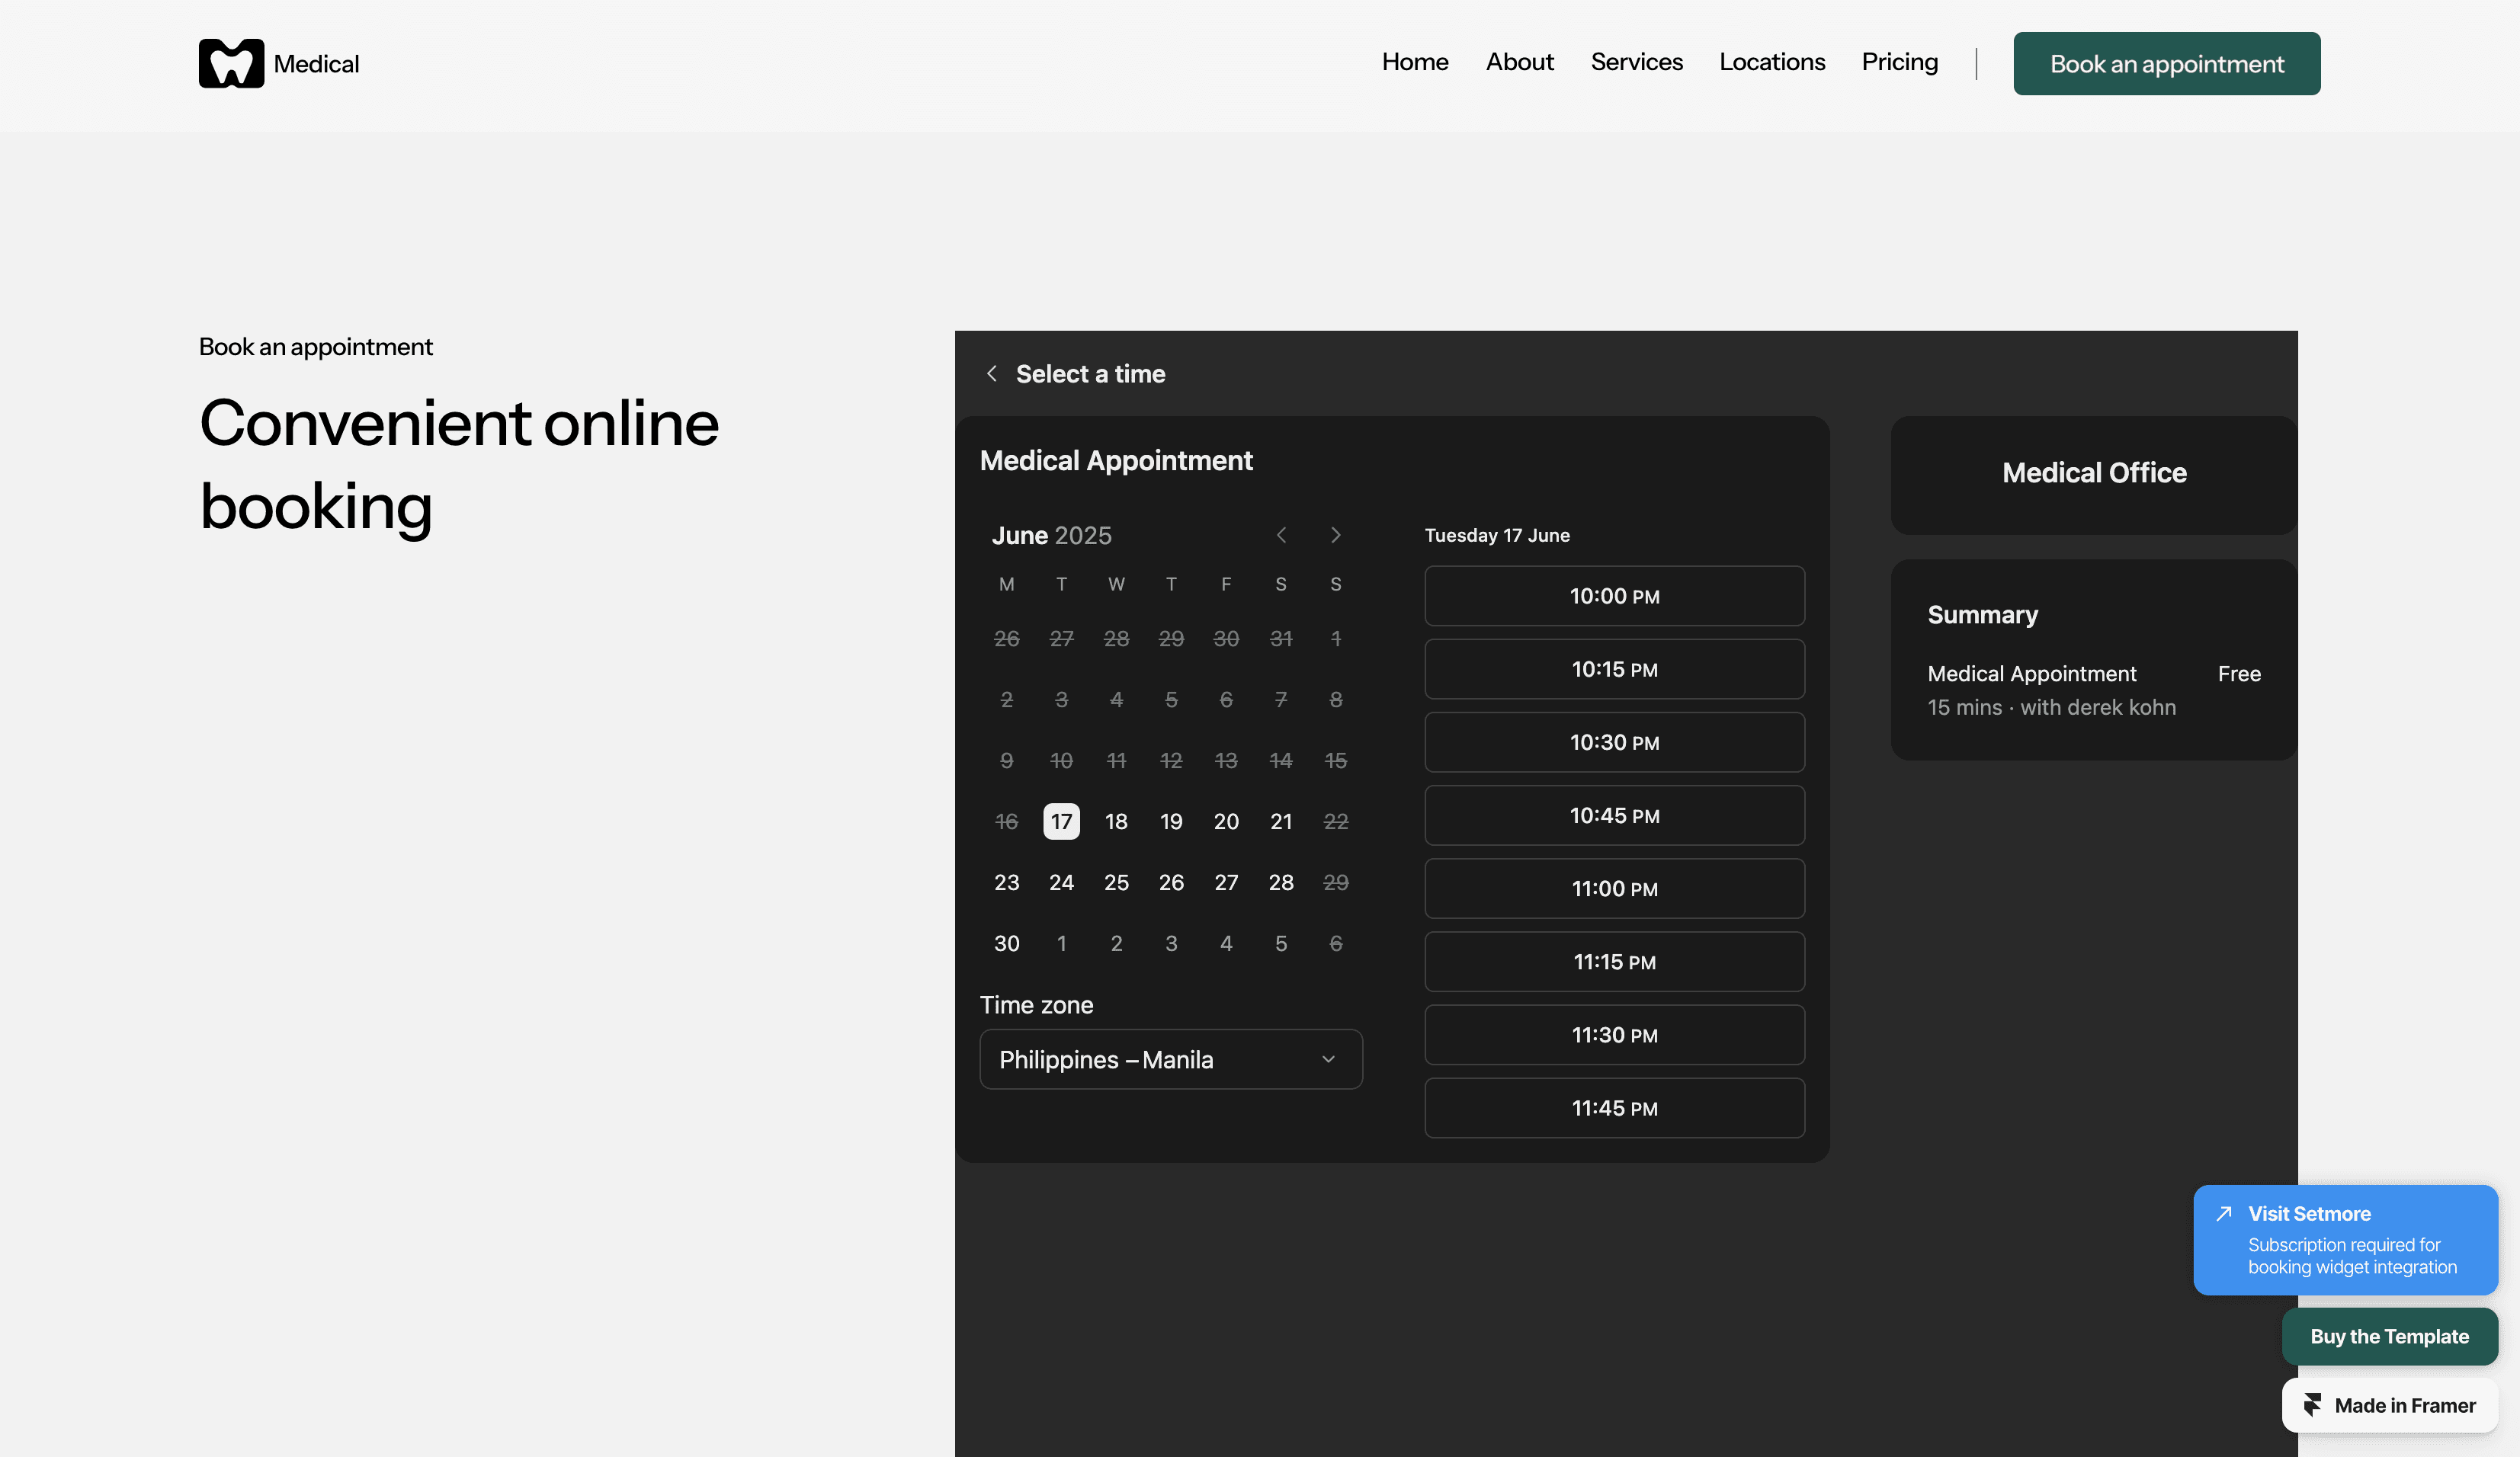
Task: Open the Pricing nav link
Action: [1899, 63]
